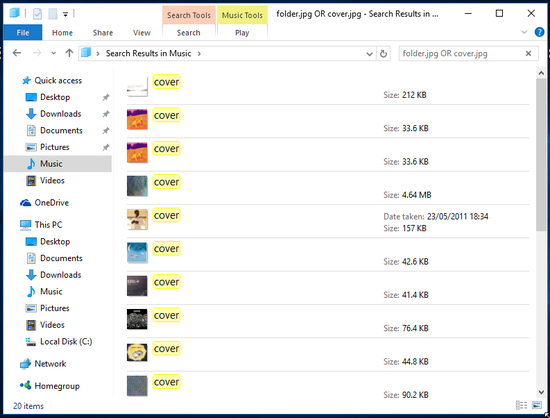This screenshot has height=418, width=550.
Task: Switch to details view in status bar
Action: click(521, 405)
